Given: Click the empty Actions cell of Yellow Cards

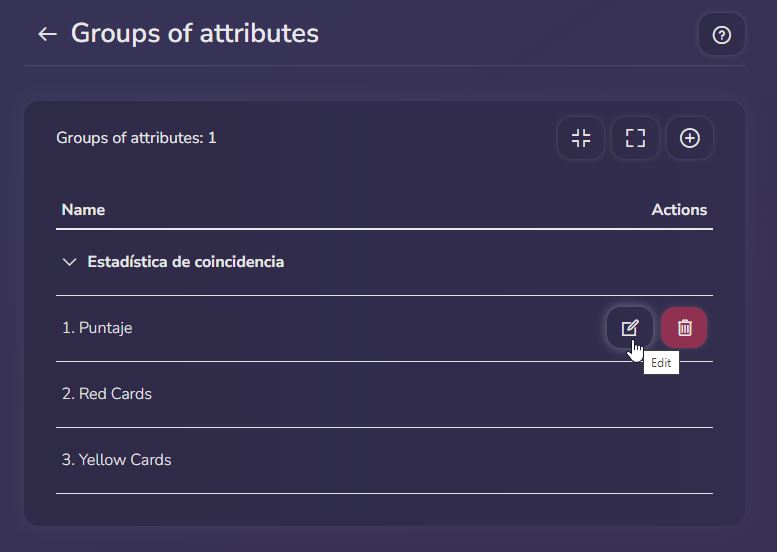Looking at the screenshot, I should (x=657, y=460).
